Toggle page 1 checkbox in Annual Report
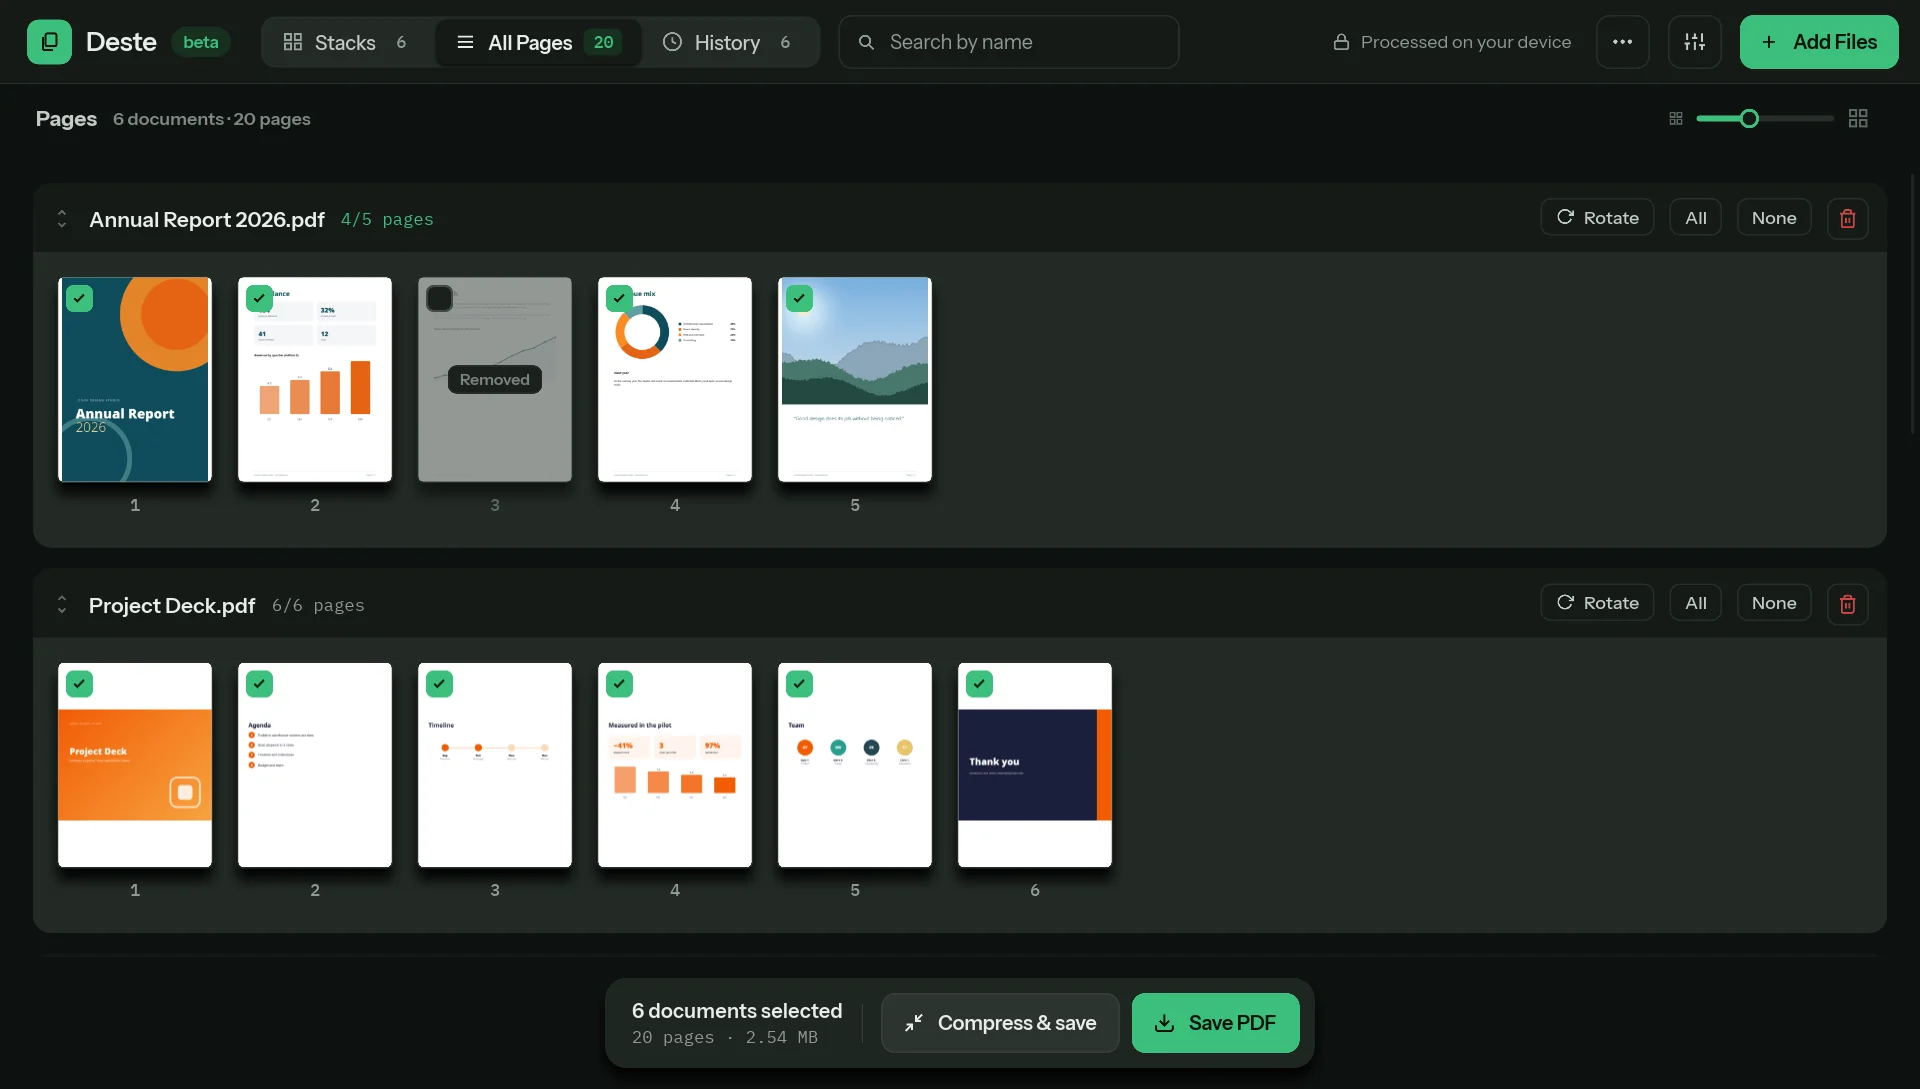The height and width of the screenshot is (1089, 1920). coord(79,298)
